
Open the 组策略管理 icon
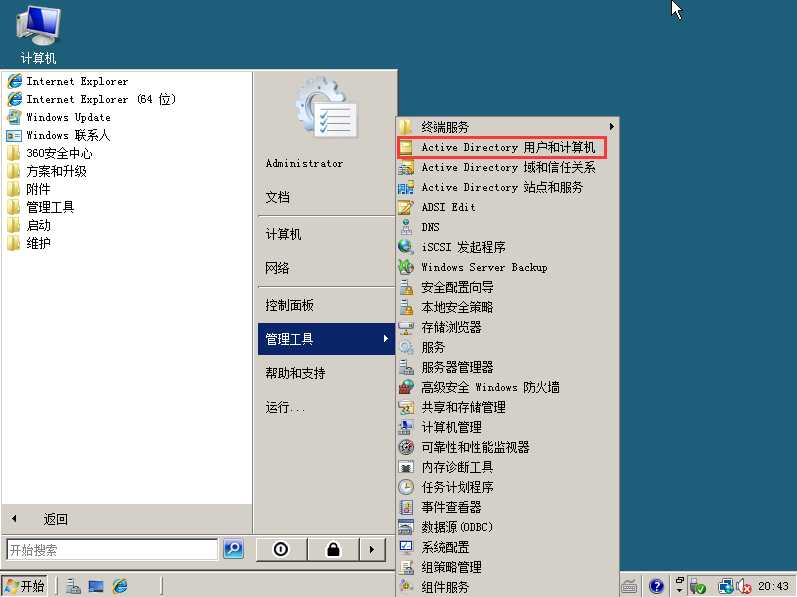(406, 568)
